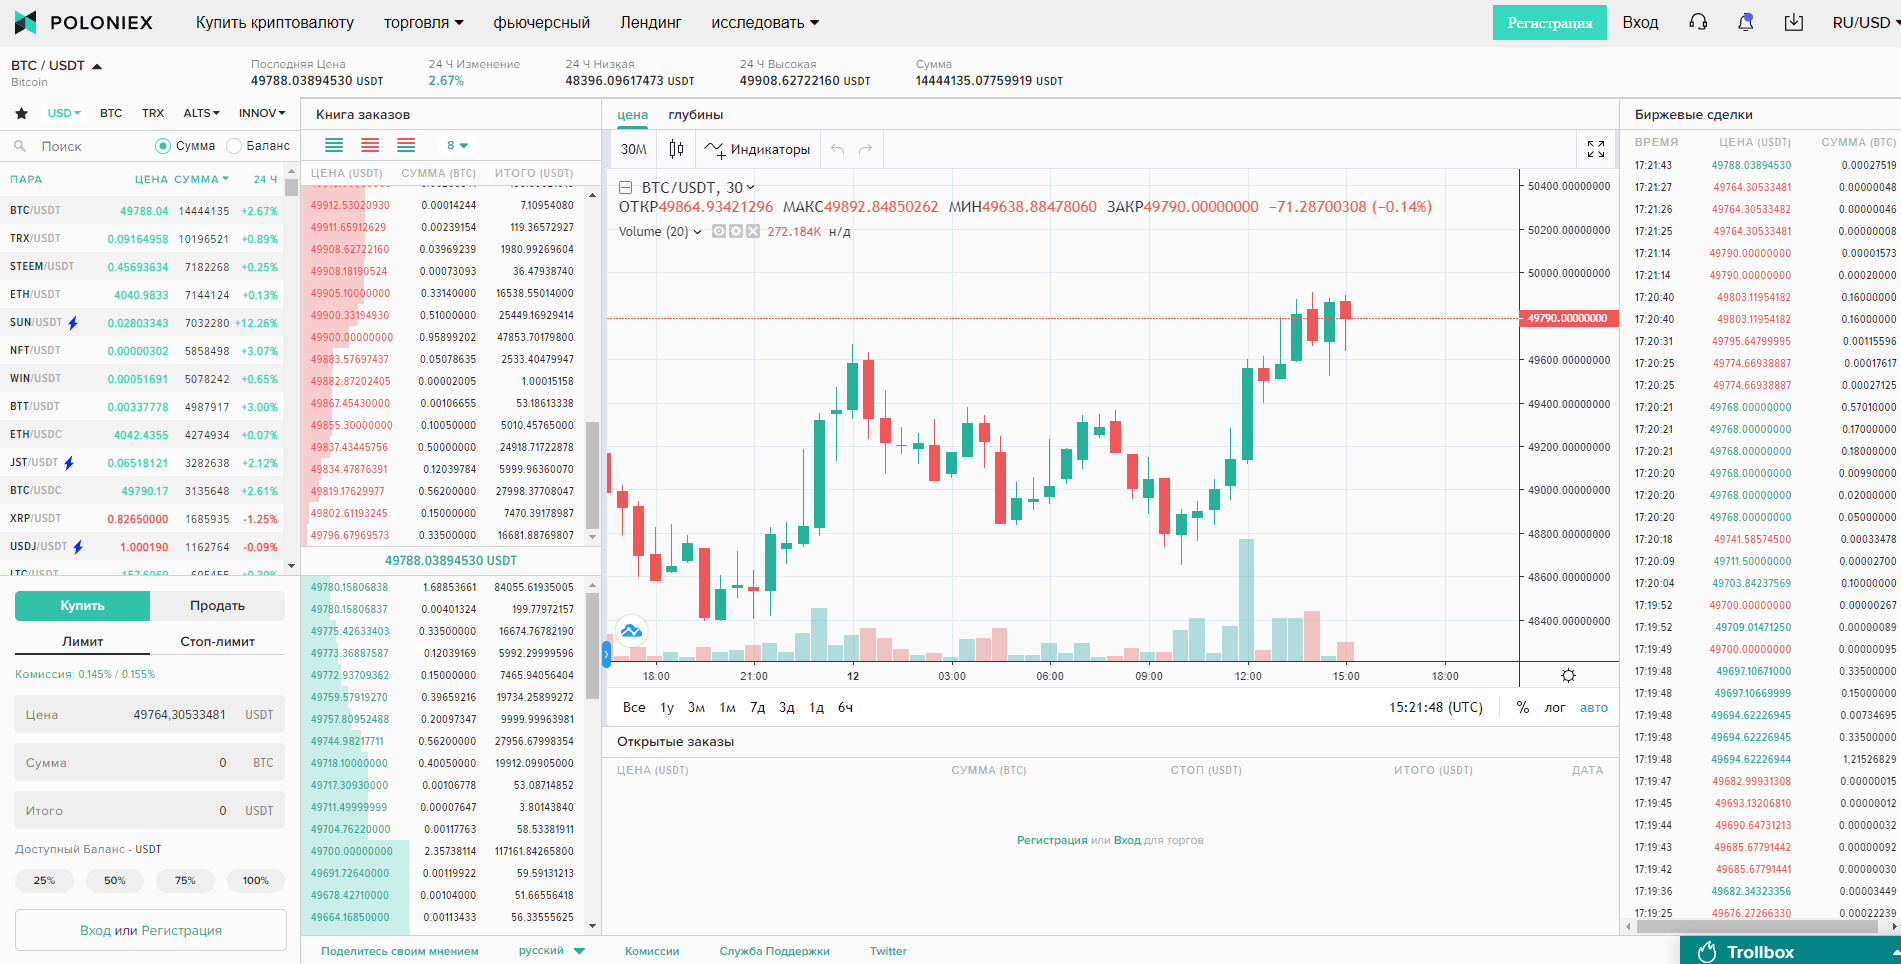The width and height of the screenshot is (1901, 964).
Task: Collapse the chart legend box icon
Action: 626,187
